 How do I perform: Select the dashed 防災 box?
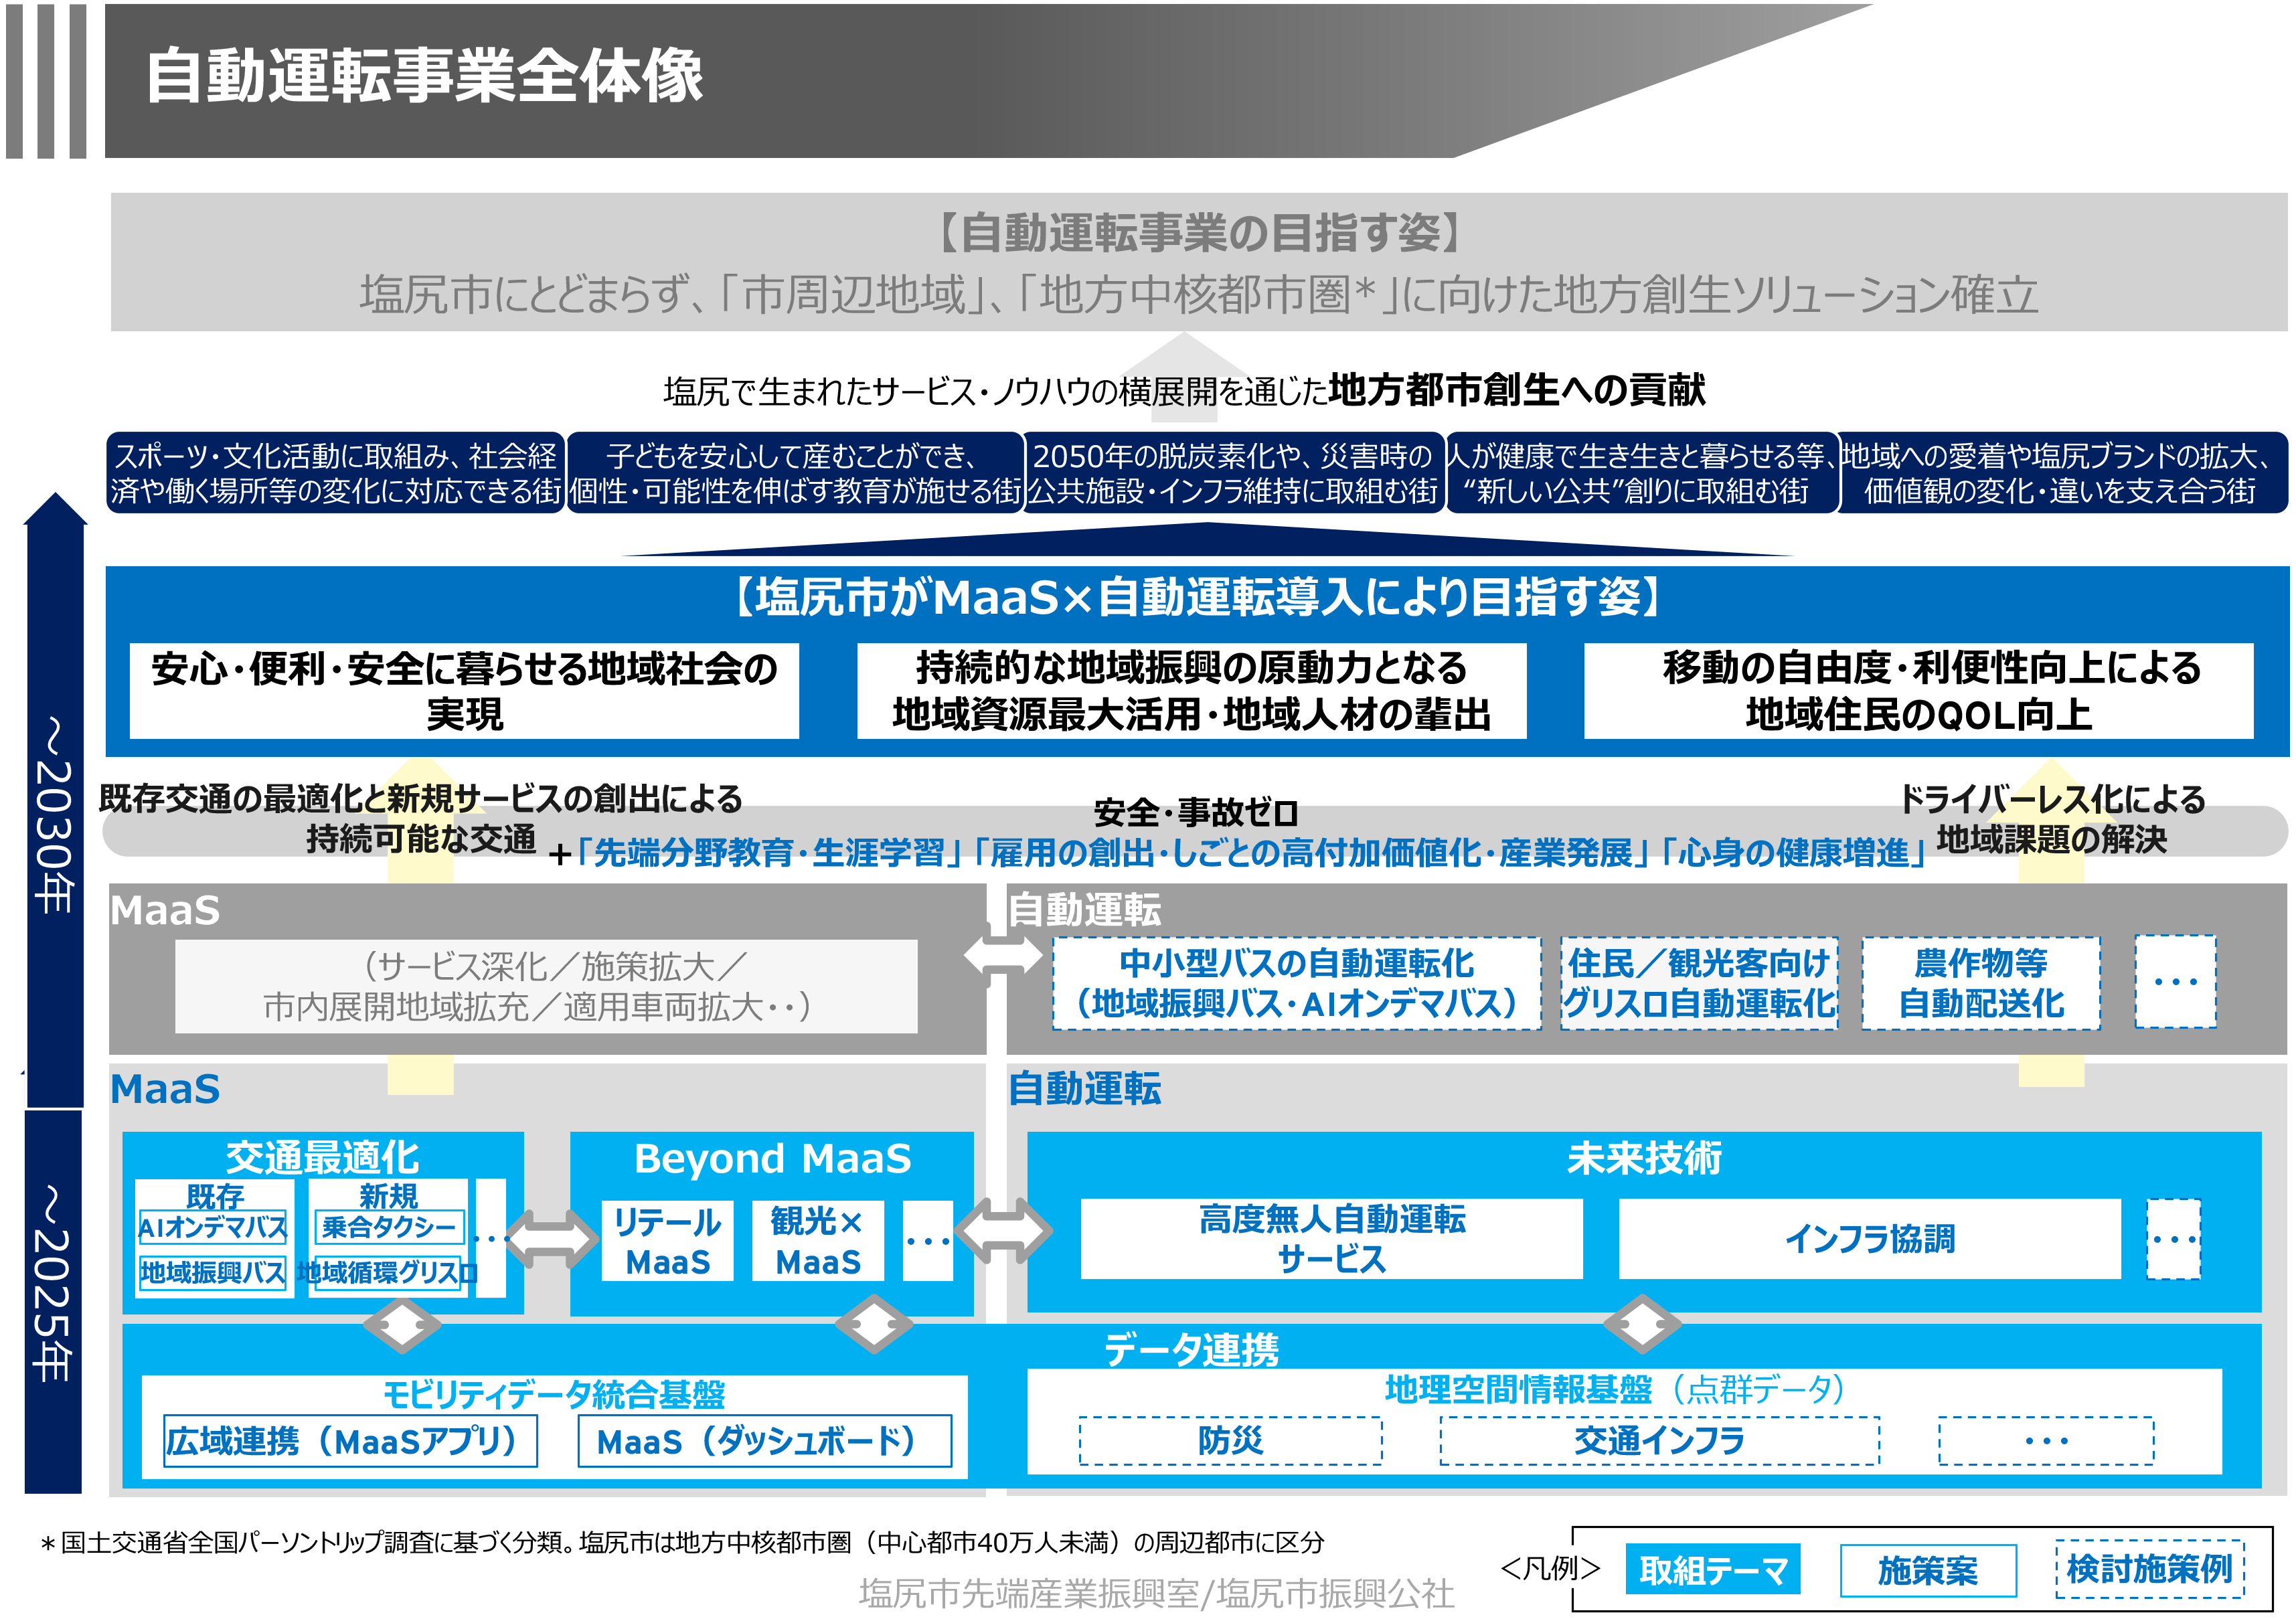click(1230, 1441)
